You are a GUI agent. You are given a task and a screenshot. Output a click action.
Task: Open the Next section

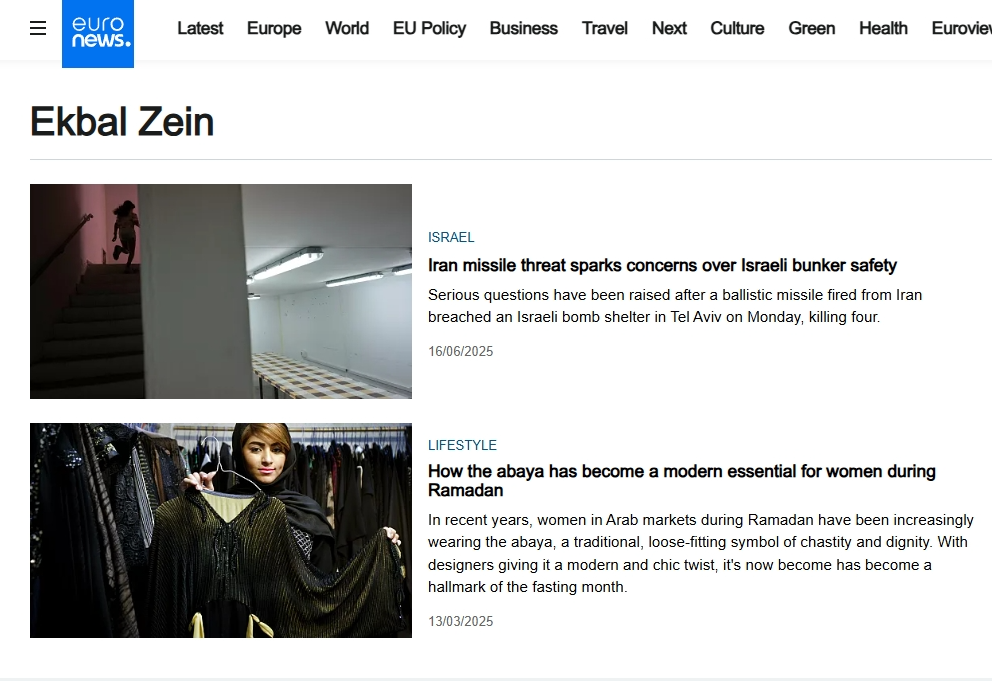click(x=669, y=28)
